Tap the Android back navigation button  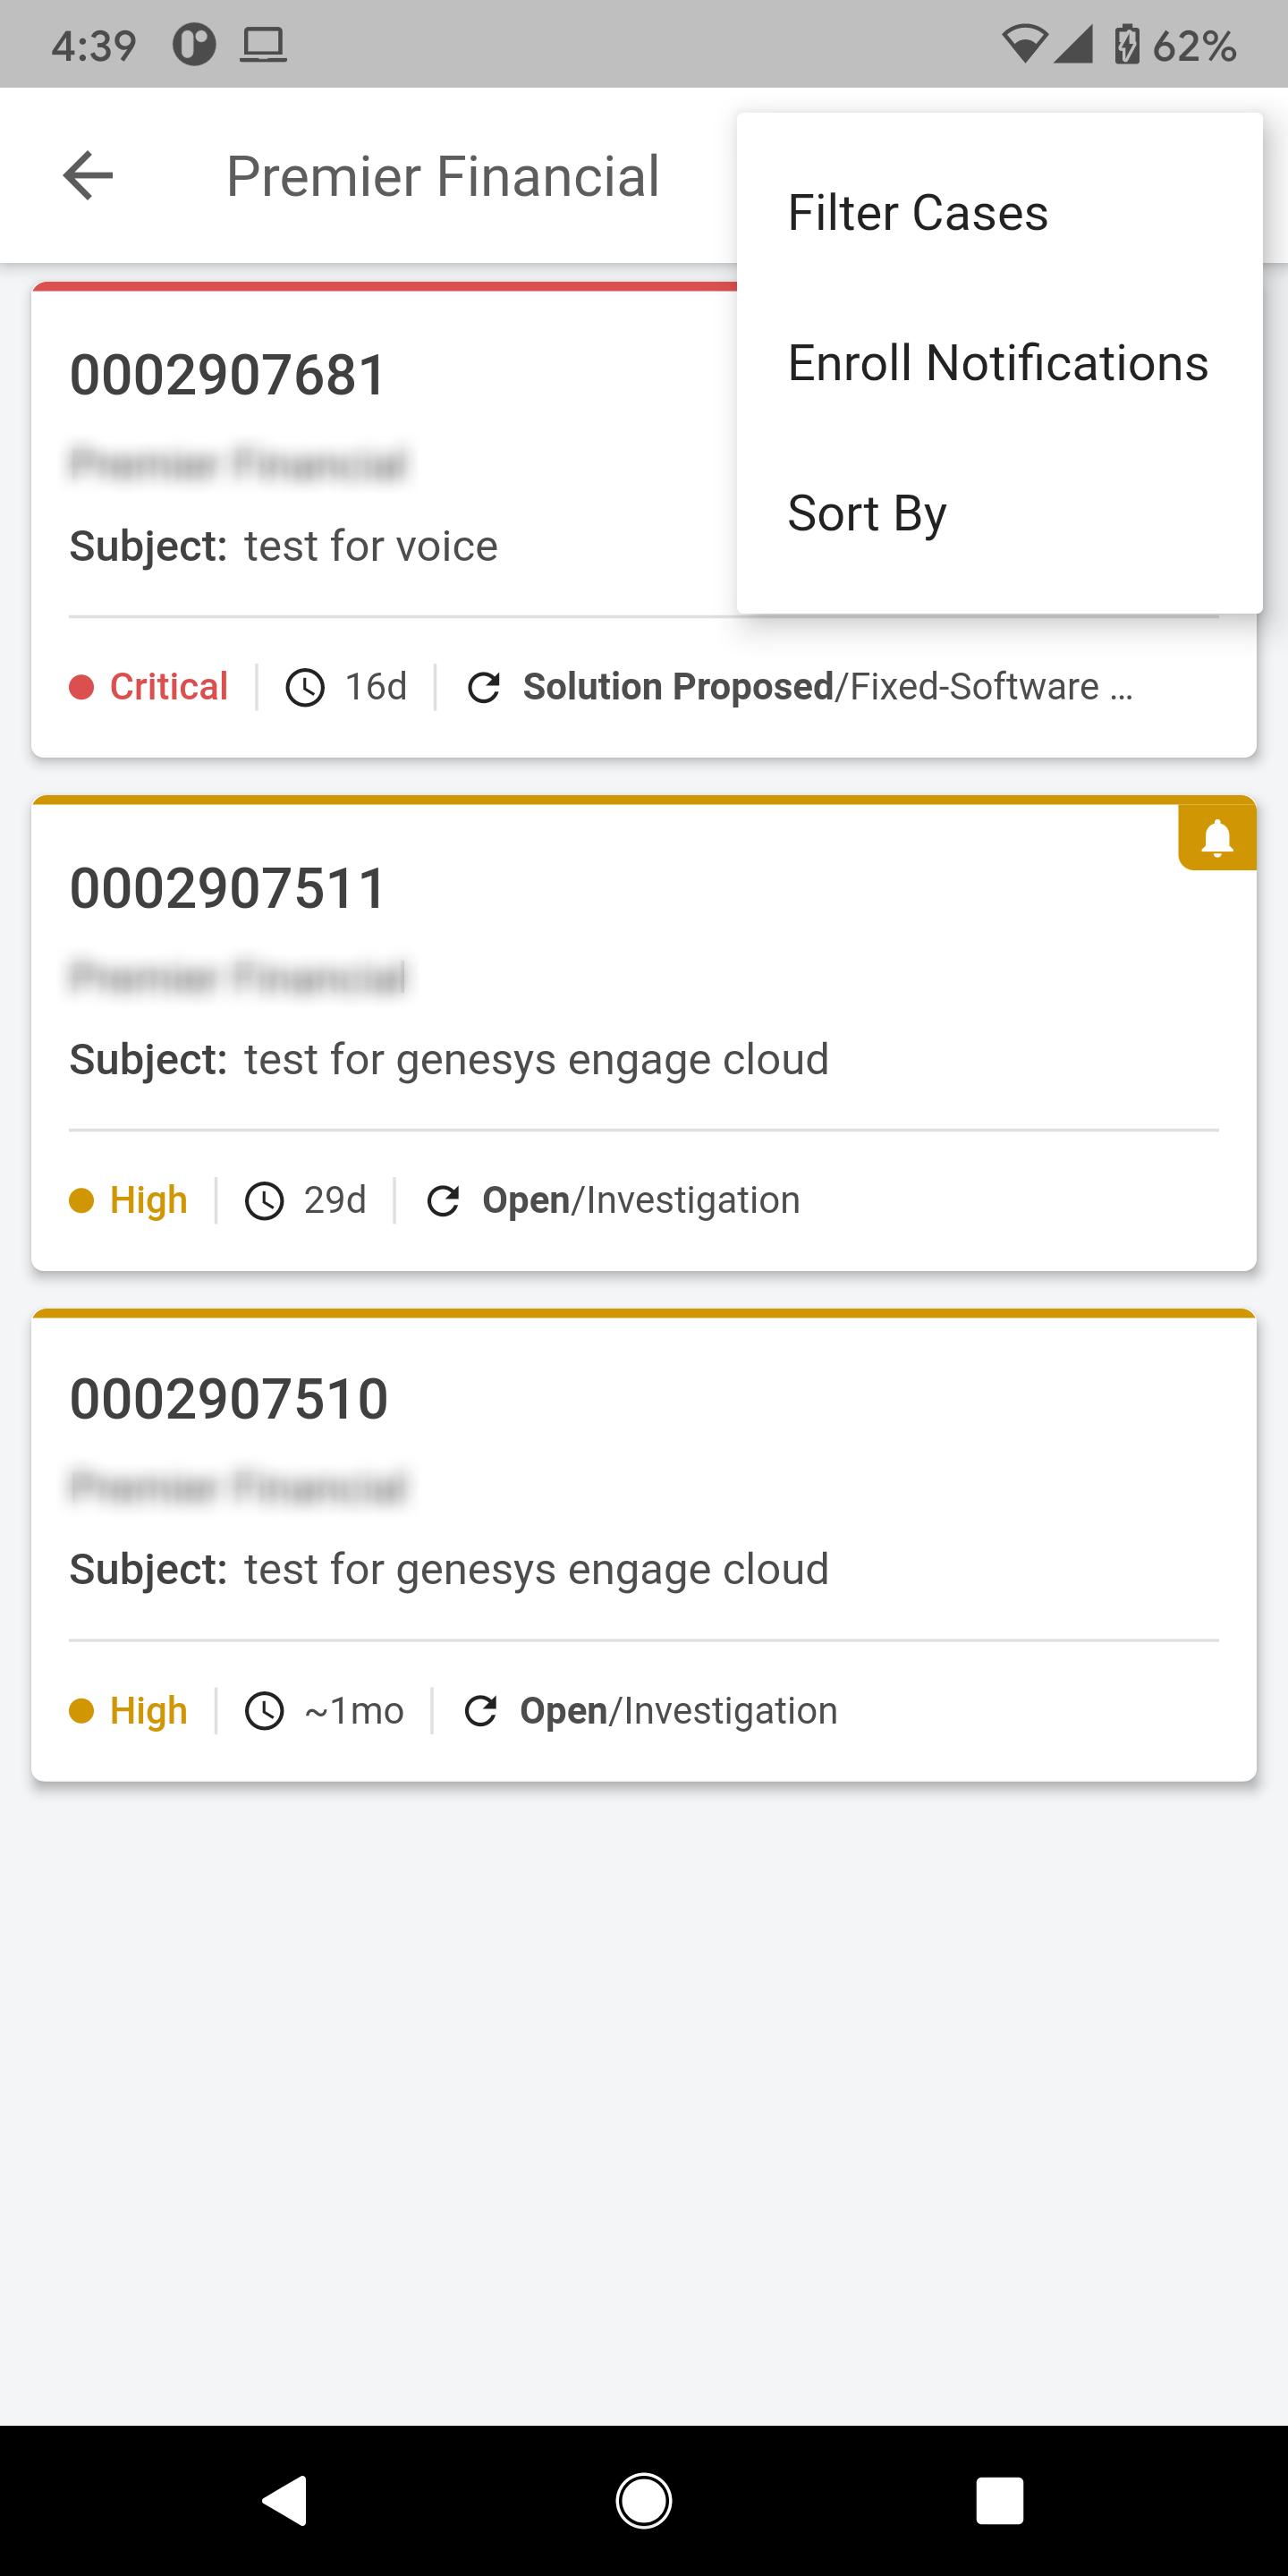click(x=285, y=2501)
